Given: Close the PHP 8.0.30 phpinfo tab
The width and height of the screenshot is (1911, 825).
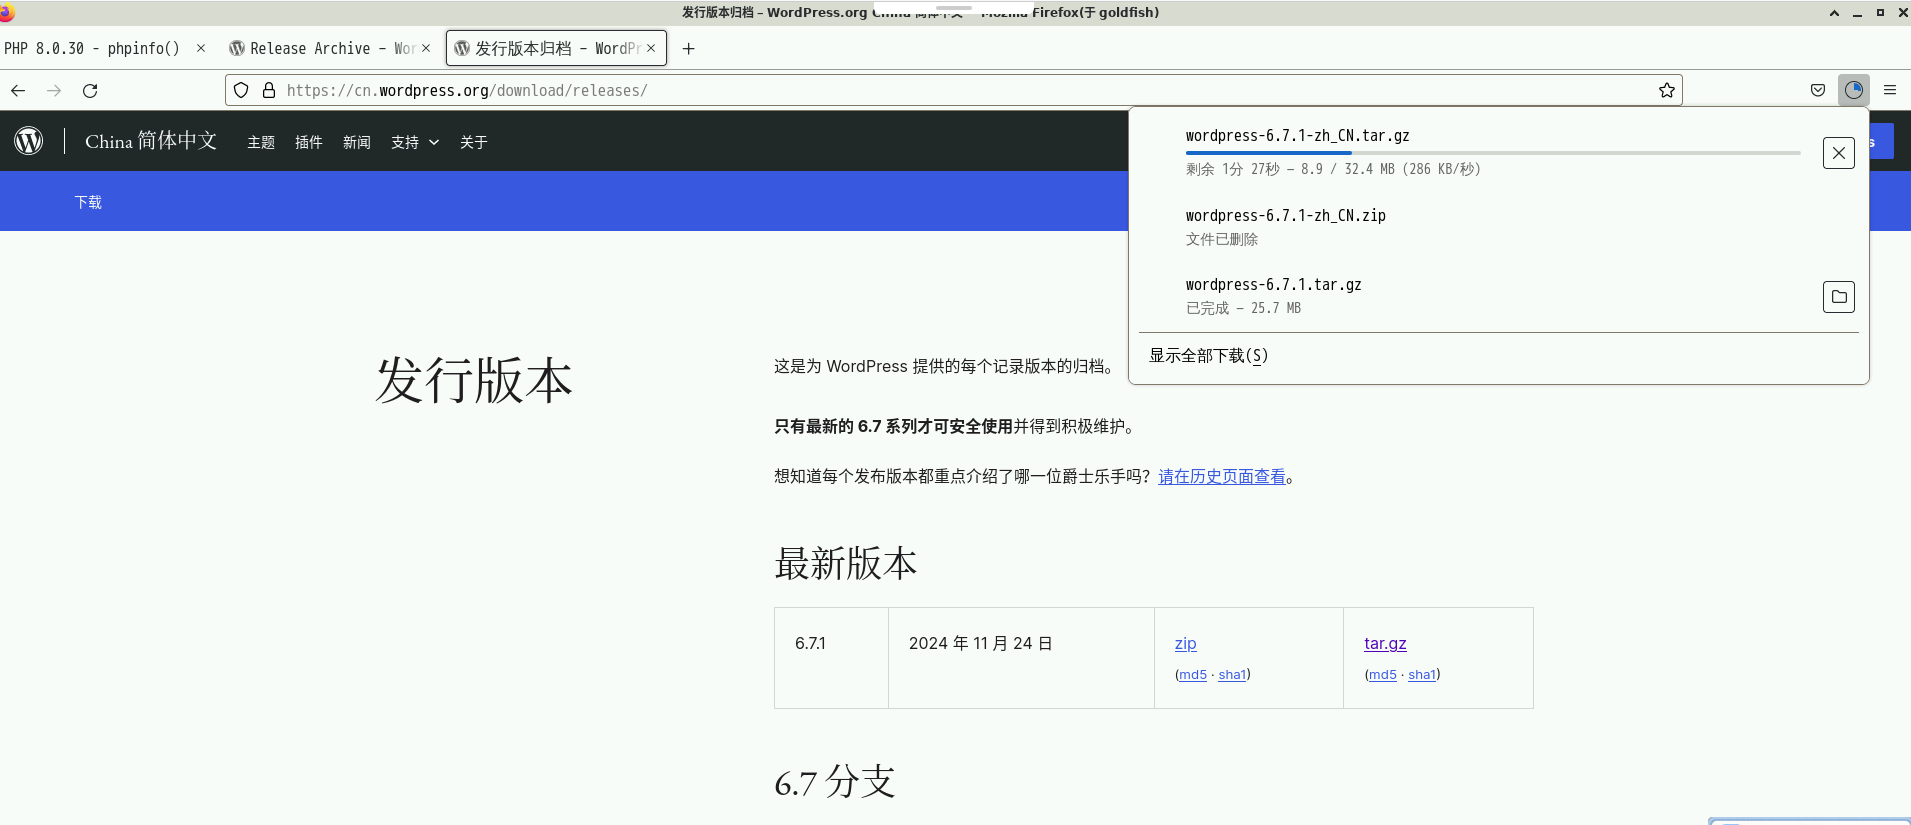Looking at the screenshot, I should pos(201,48).
